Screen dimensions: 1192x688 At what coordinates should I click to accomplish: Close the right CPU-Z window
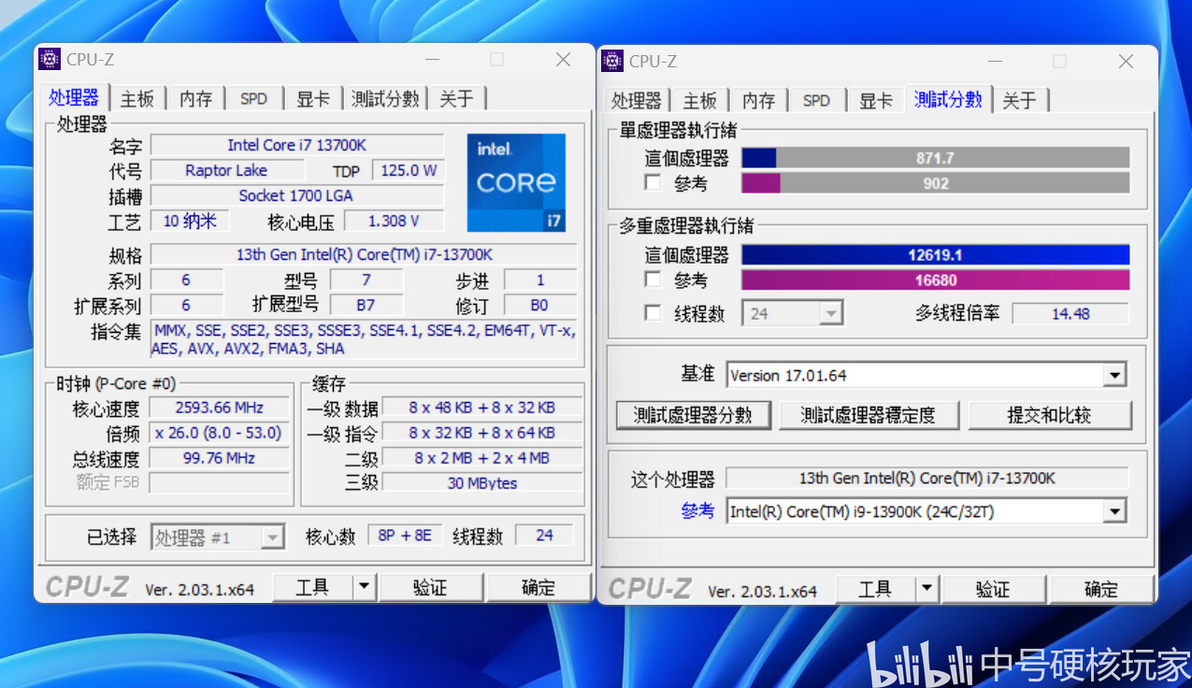coord(1126,61)
